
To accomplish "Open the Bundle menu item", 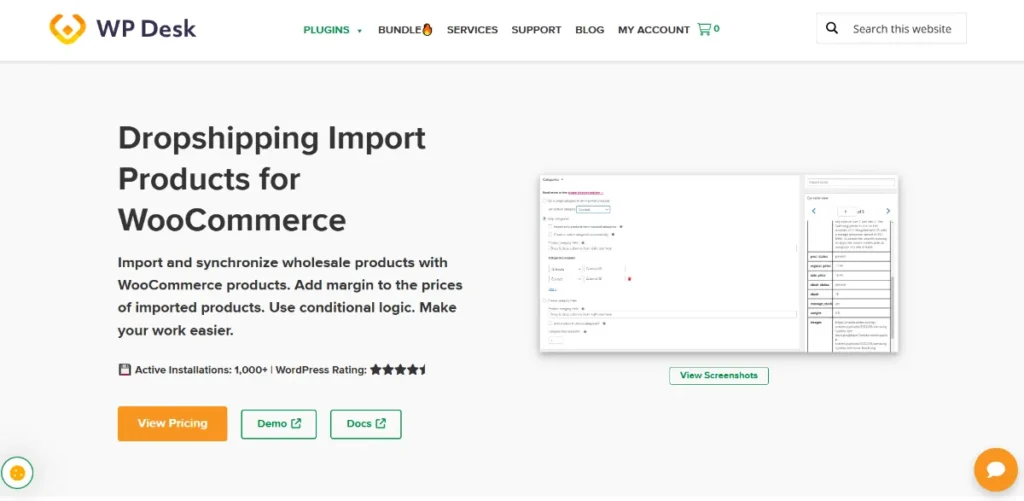I will [405, 30].
